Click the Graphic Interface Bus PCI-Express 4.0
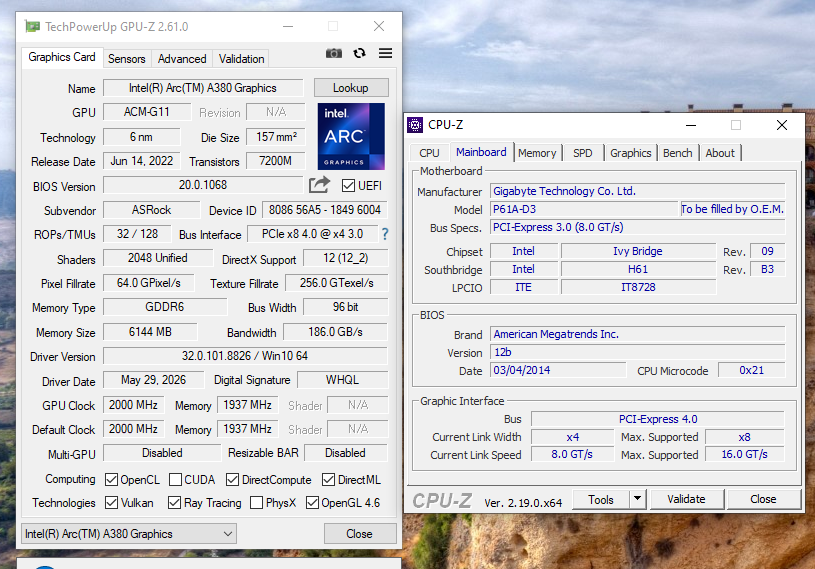This screenshot has width=815, height=569. 658,419
